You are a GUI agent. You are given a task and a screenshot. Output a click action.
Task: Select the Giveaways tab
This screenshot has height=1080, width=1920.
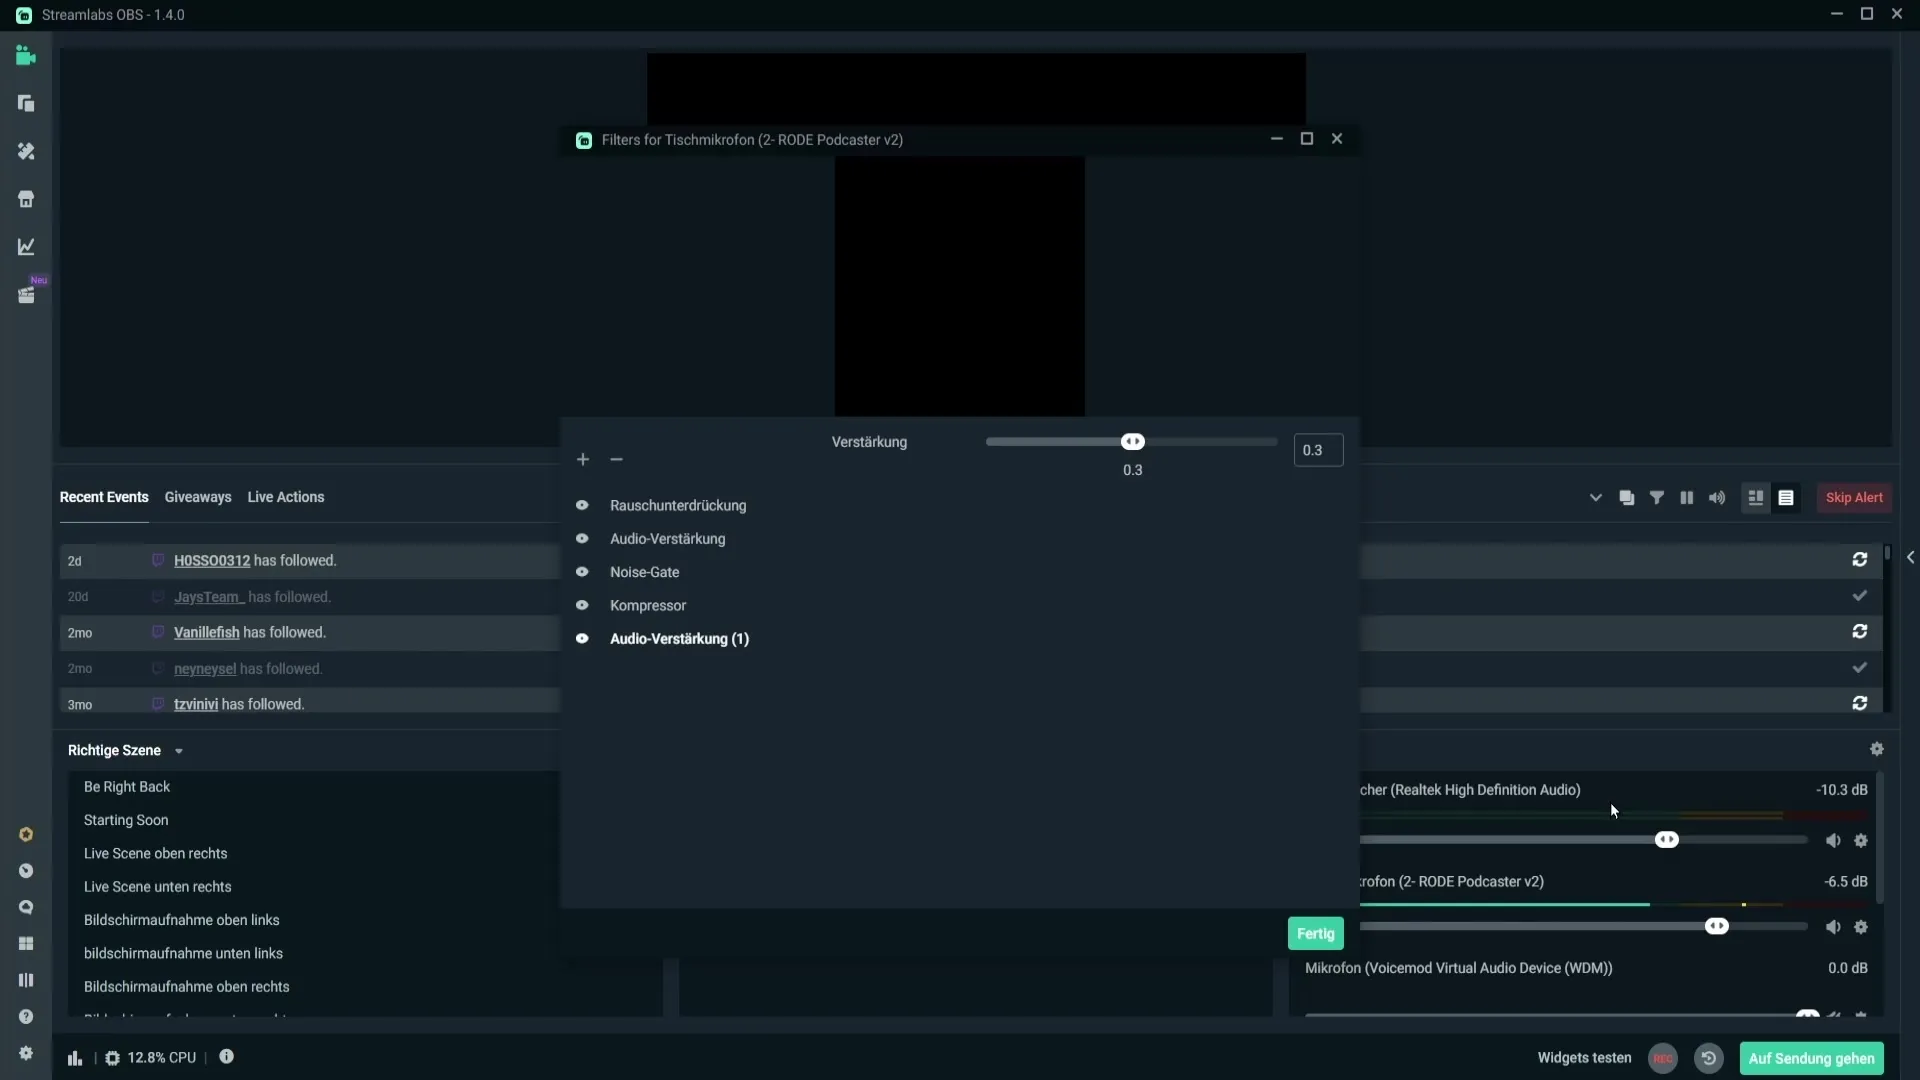[196, 497]
